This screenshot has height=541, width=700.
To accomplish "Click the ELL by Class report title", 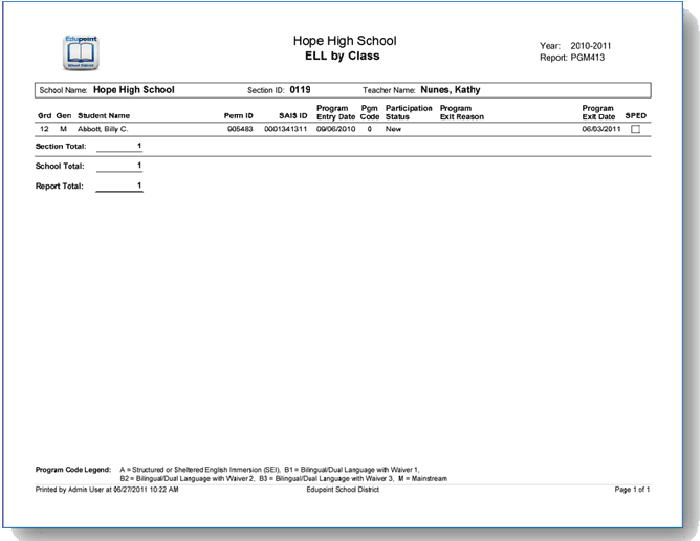I will 344,56.
